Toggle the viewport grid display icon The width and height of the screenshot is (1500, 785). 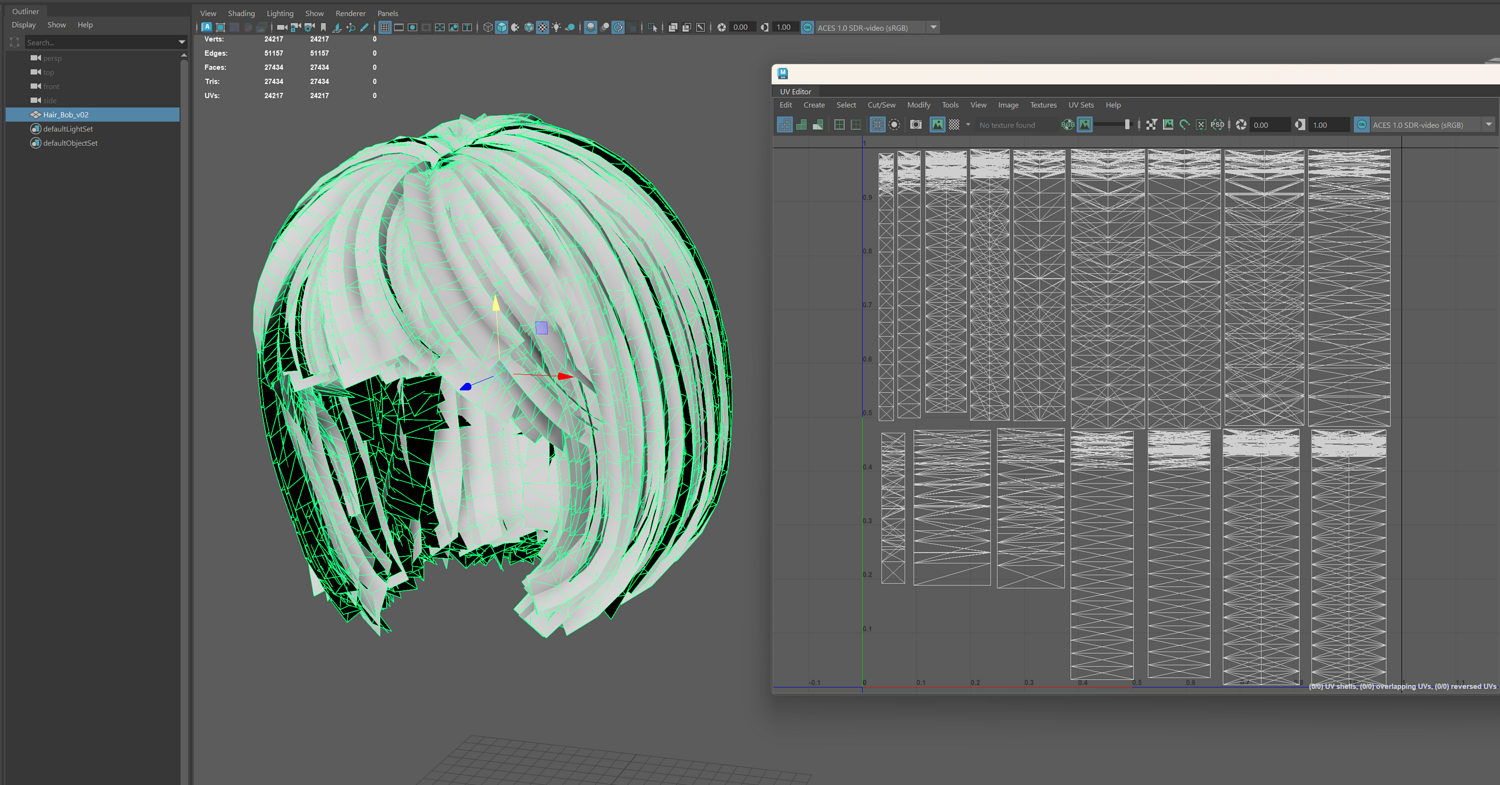pyautogui.click(x=384, y=28)
